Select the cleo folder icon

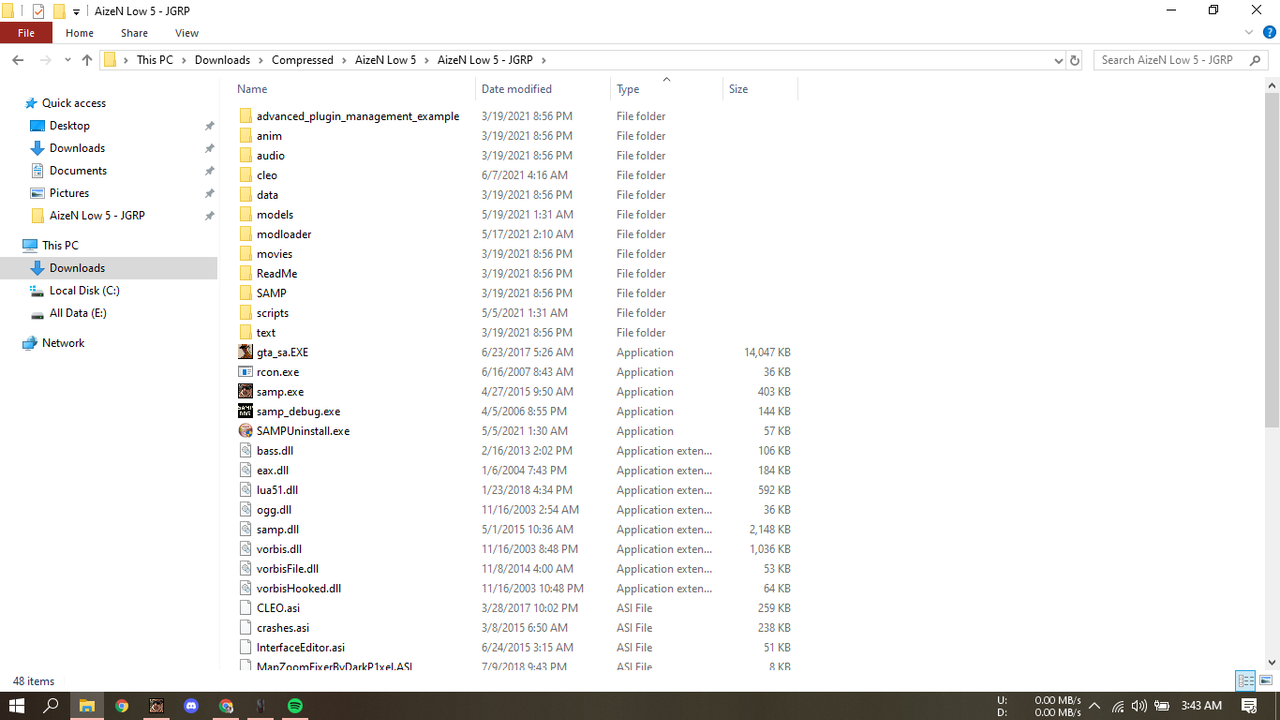246,175
